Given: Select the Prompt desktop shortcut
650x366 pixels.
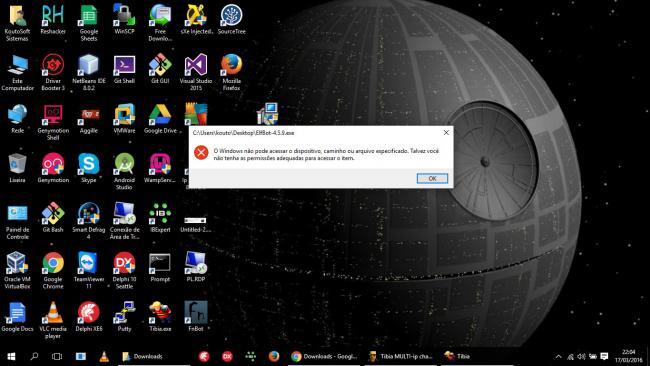Looking at the screenshot, I should coord(160,267).
